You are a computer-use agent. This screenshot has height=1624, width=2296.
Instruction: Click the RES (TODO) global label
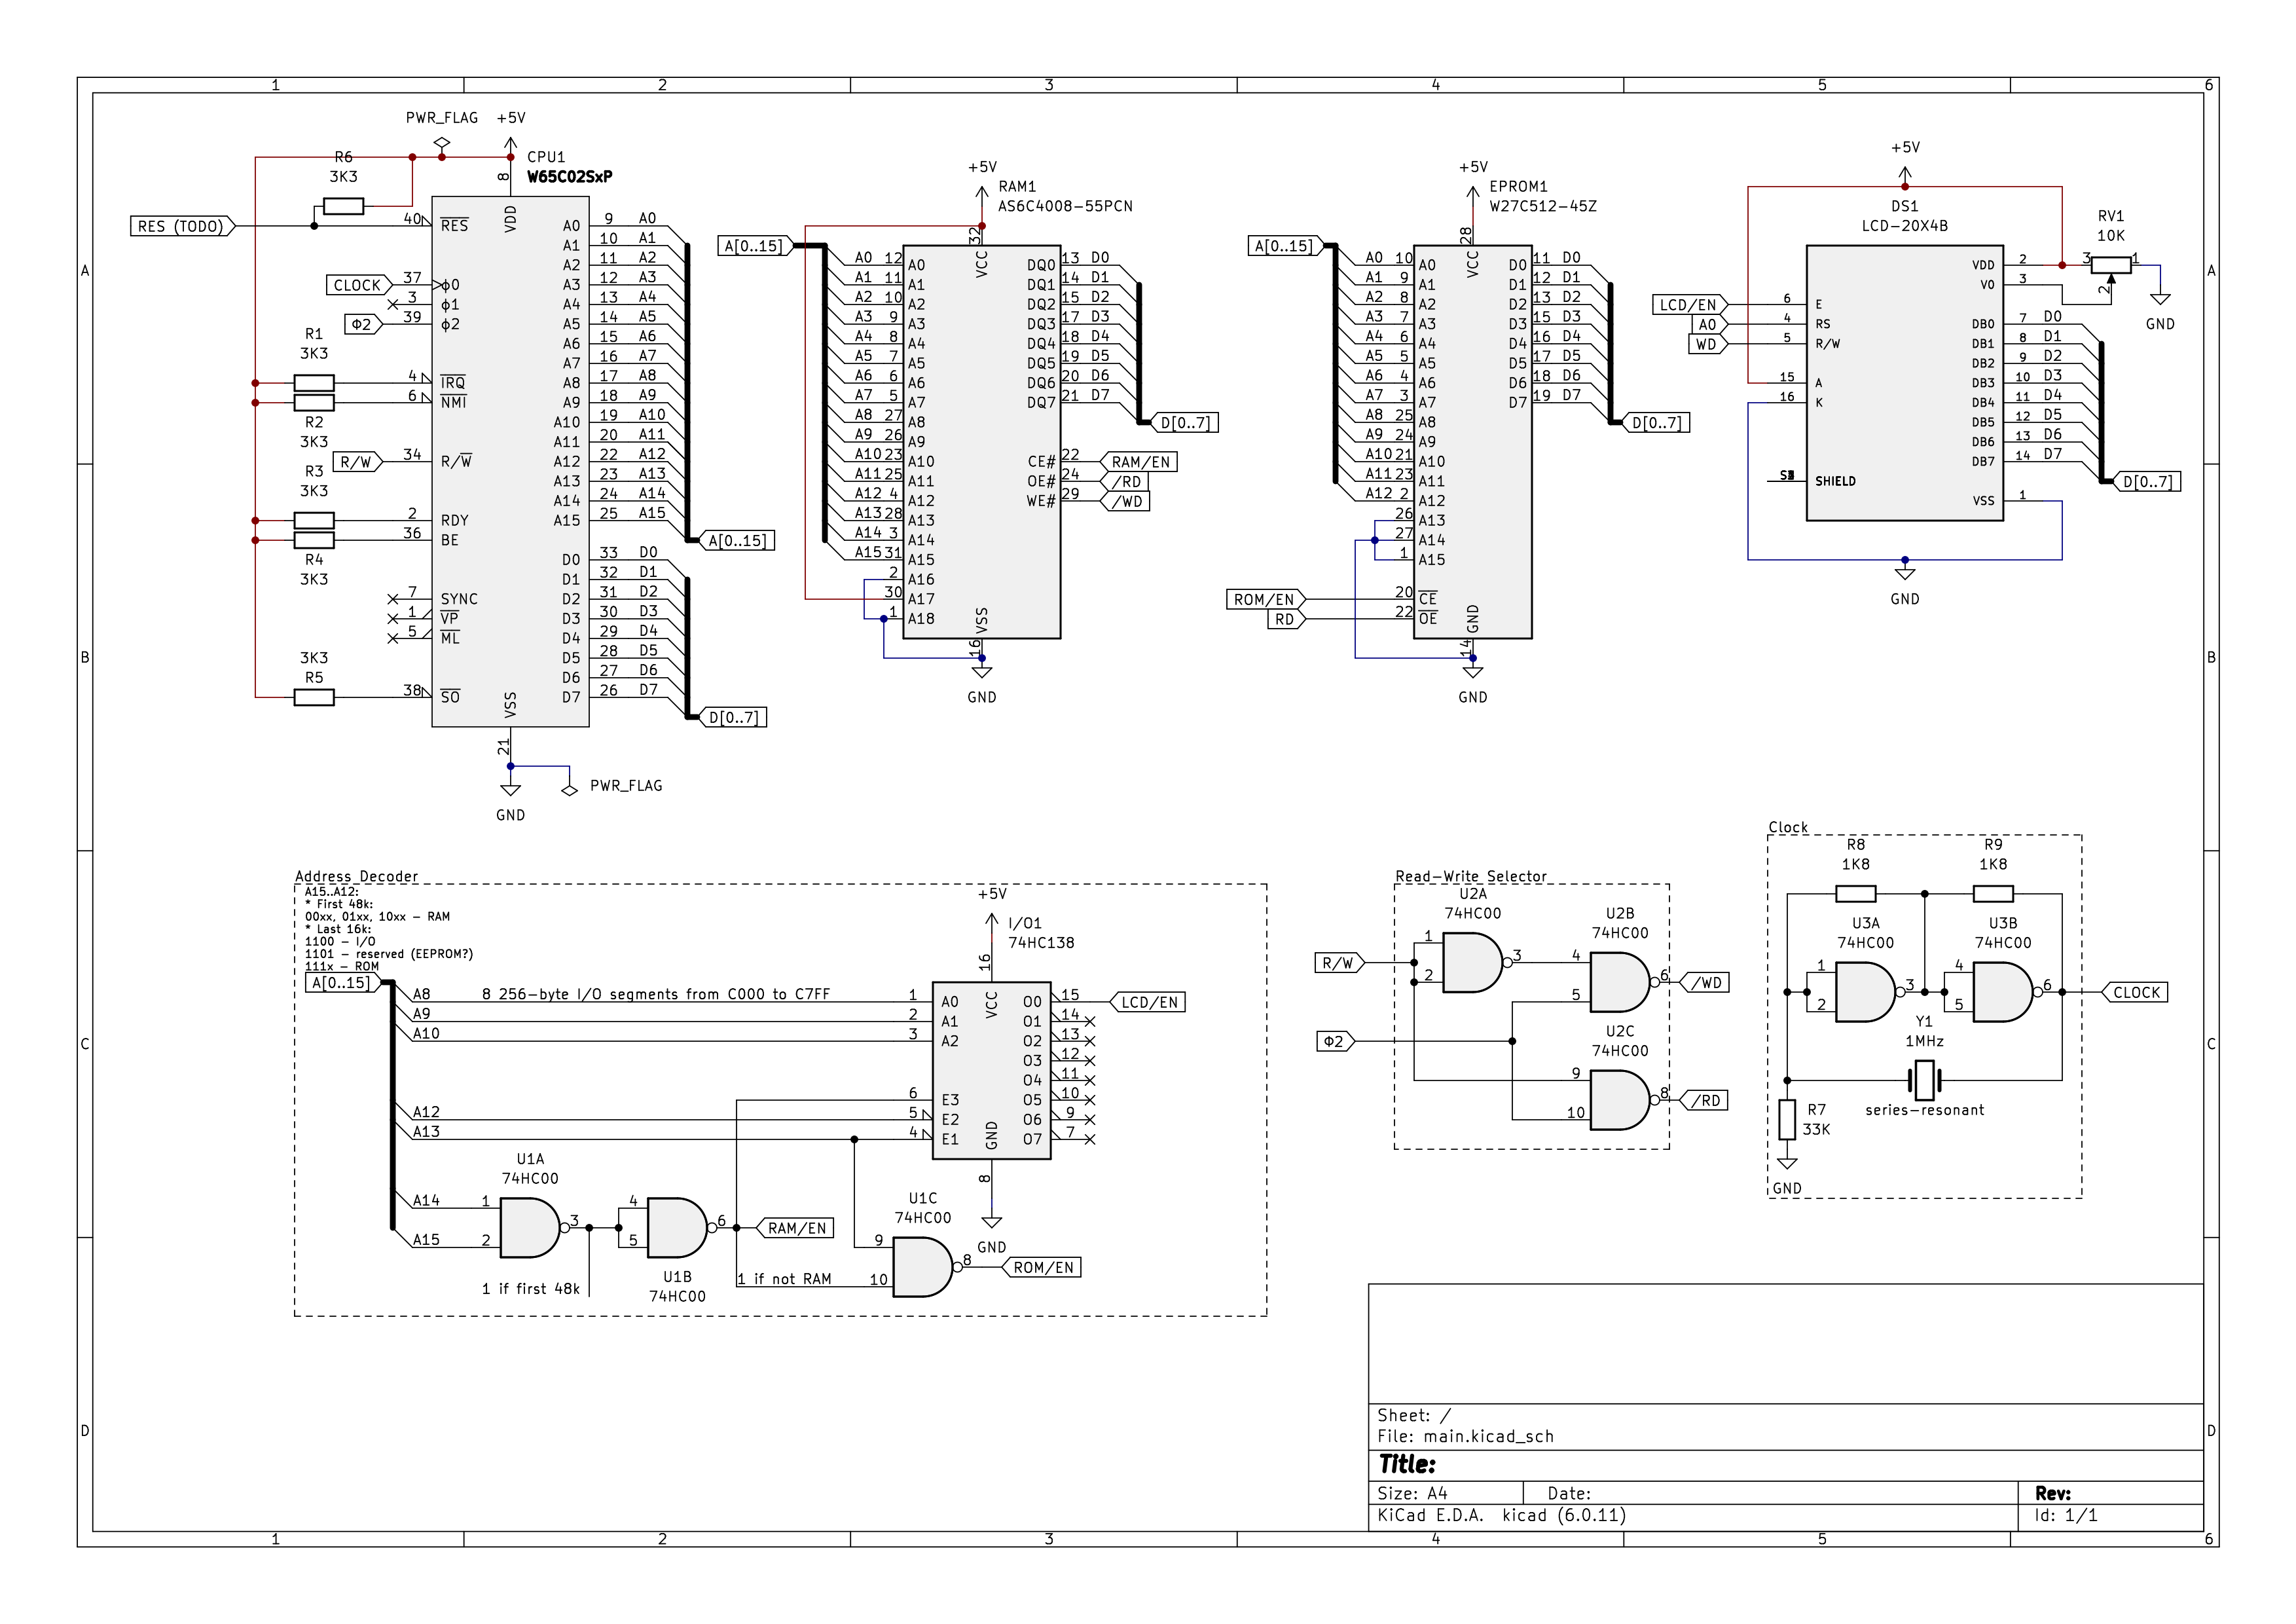coord(182,226)
